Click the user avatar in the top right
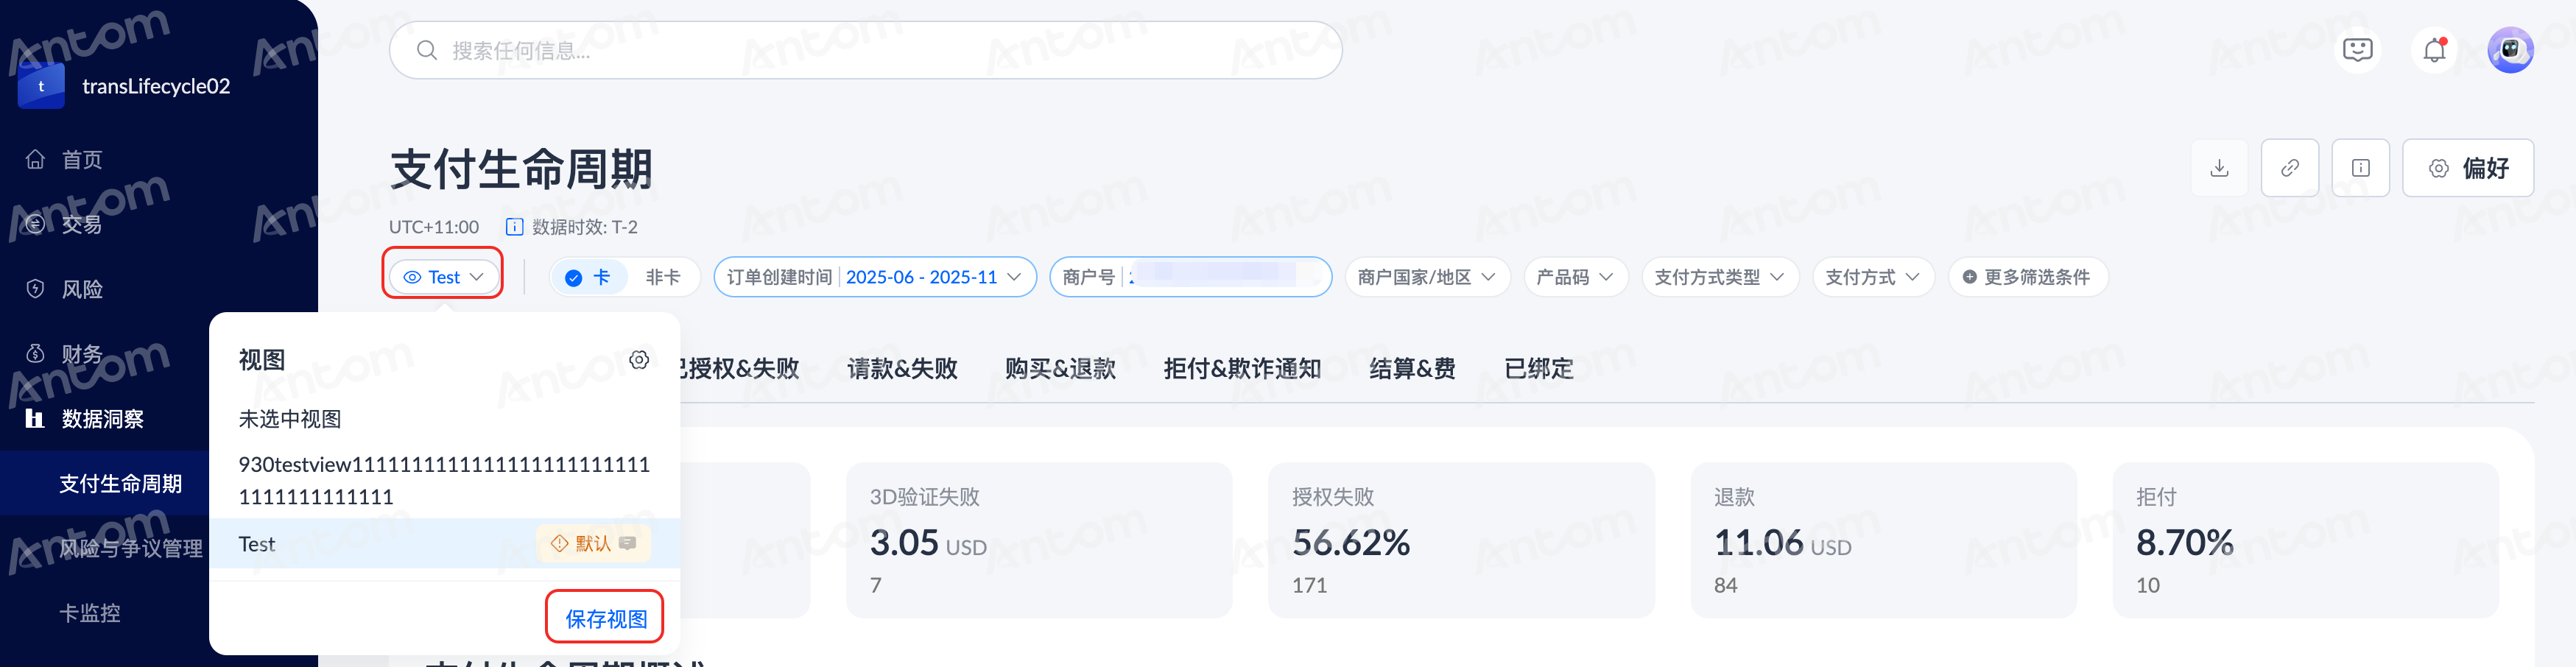The height and width of the screenshot is (667, 2576). click(x=2510, y=50)
